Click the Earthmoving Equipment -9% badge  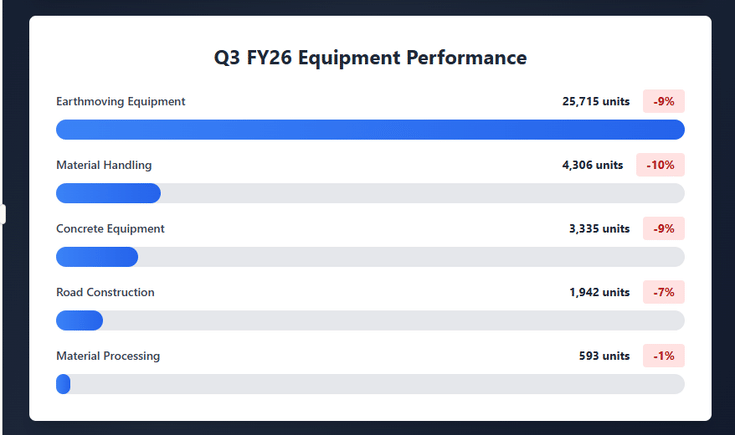[664, 101]
